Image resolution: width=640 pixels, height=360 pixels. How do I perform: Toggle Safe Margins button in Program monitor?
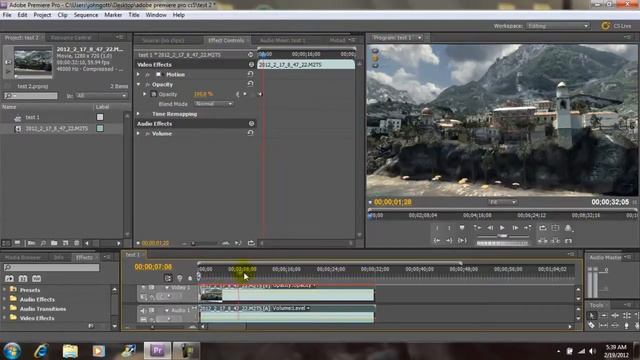click(x=555, y=228)
